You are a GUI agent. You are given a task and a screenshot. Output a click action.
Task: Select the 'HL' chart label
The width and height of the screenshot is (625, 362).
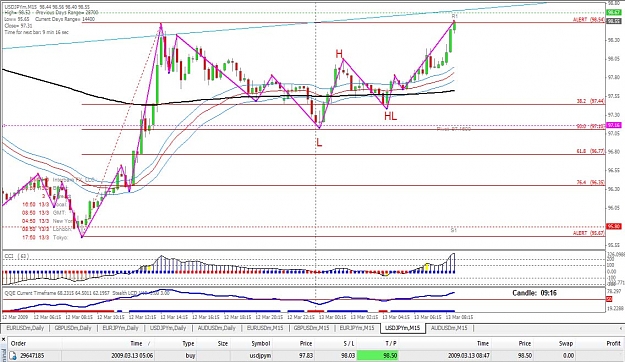pyautogui.click(x=390, y=116)
